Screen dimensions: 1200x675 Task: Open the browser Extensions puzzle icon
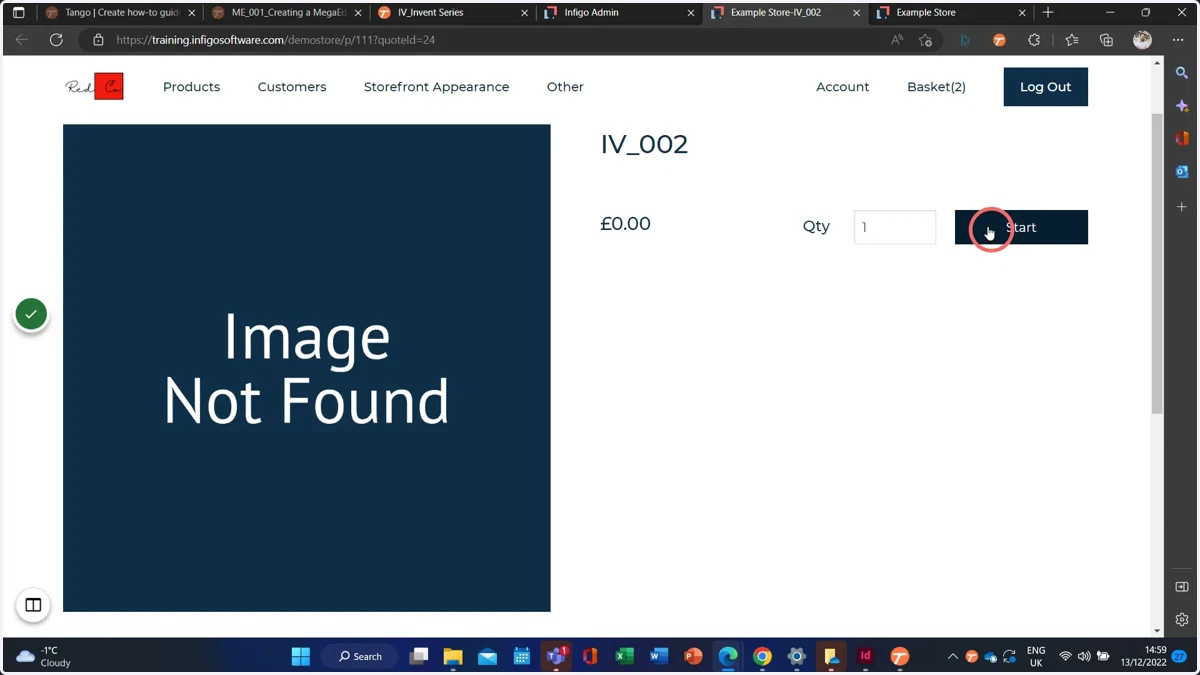(x=1034, y=40)
